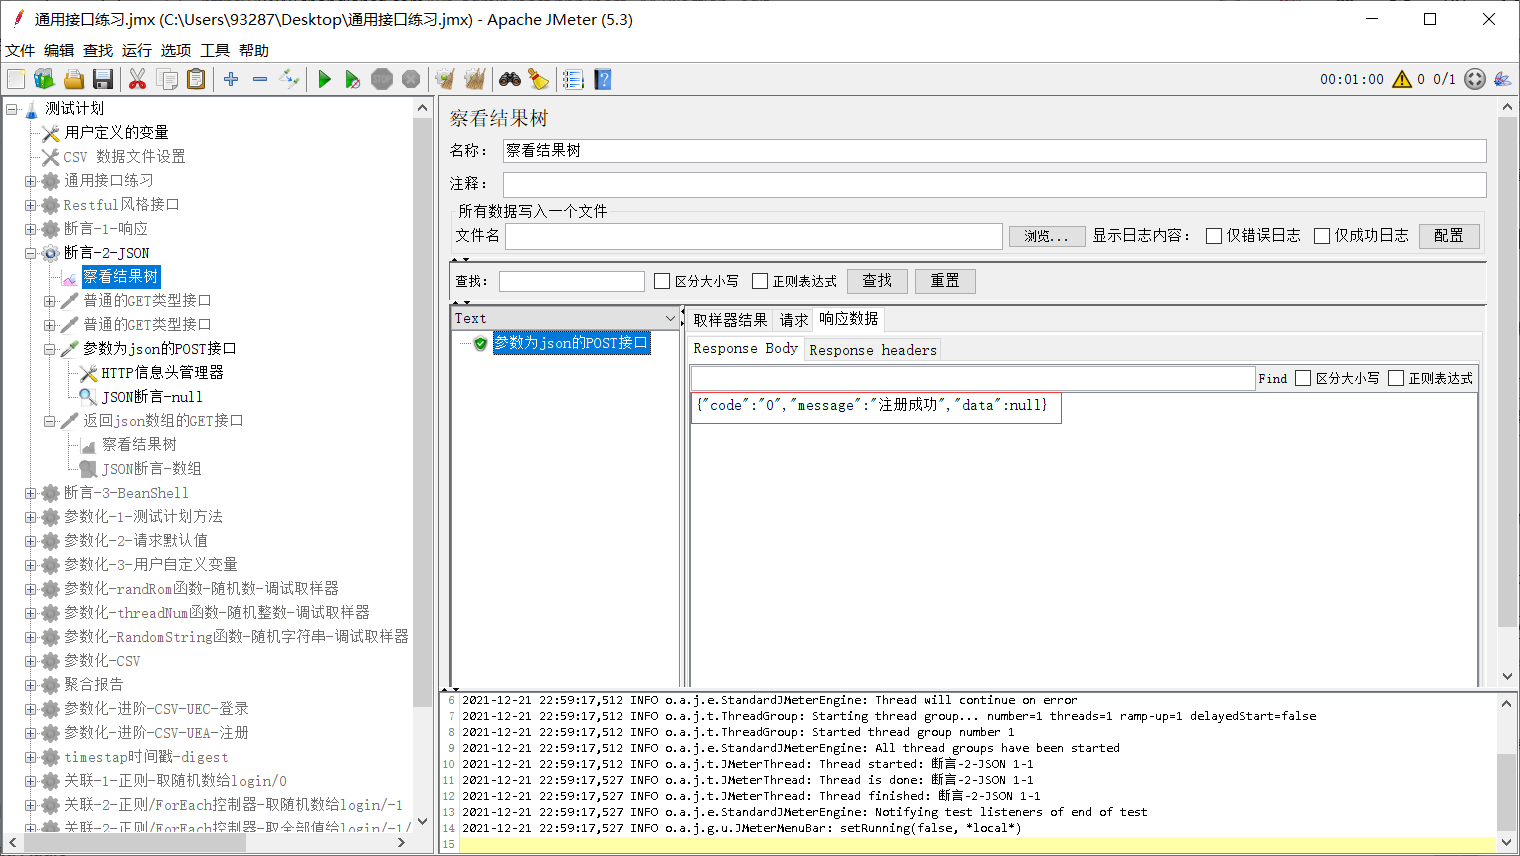Clear all results with double broom icon
The height and width of the screenshot is (856, 1520).
pyautogui.click(x=475, y=79)
